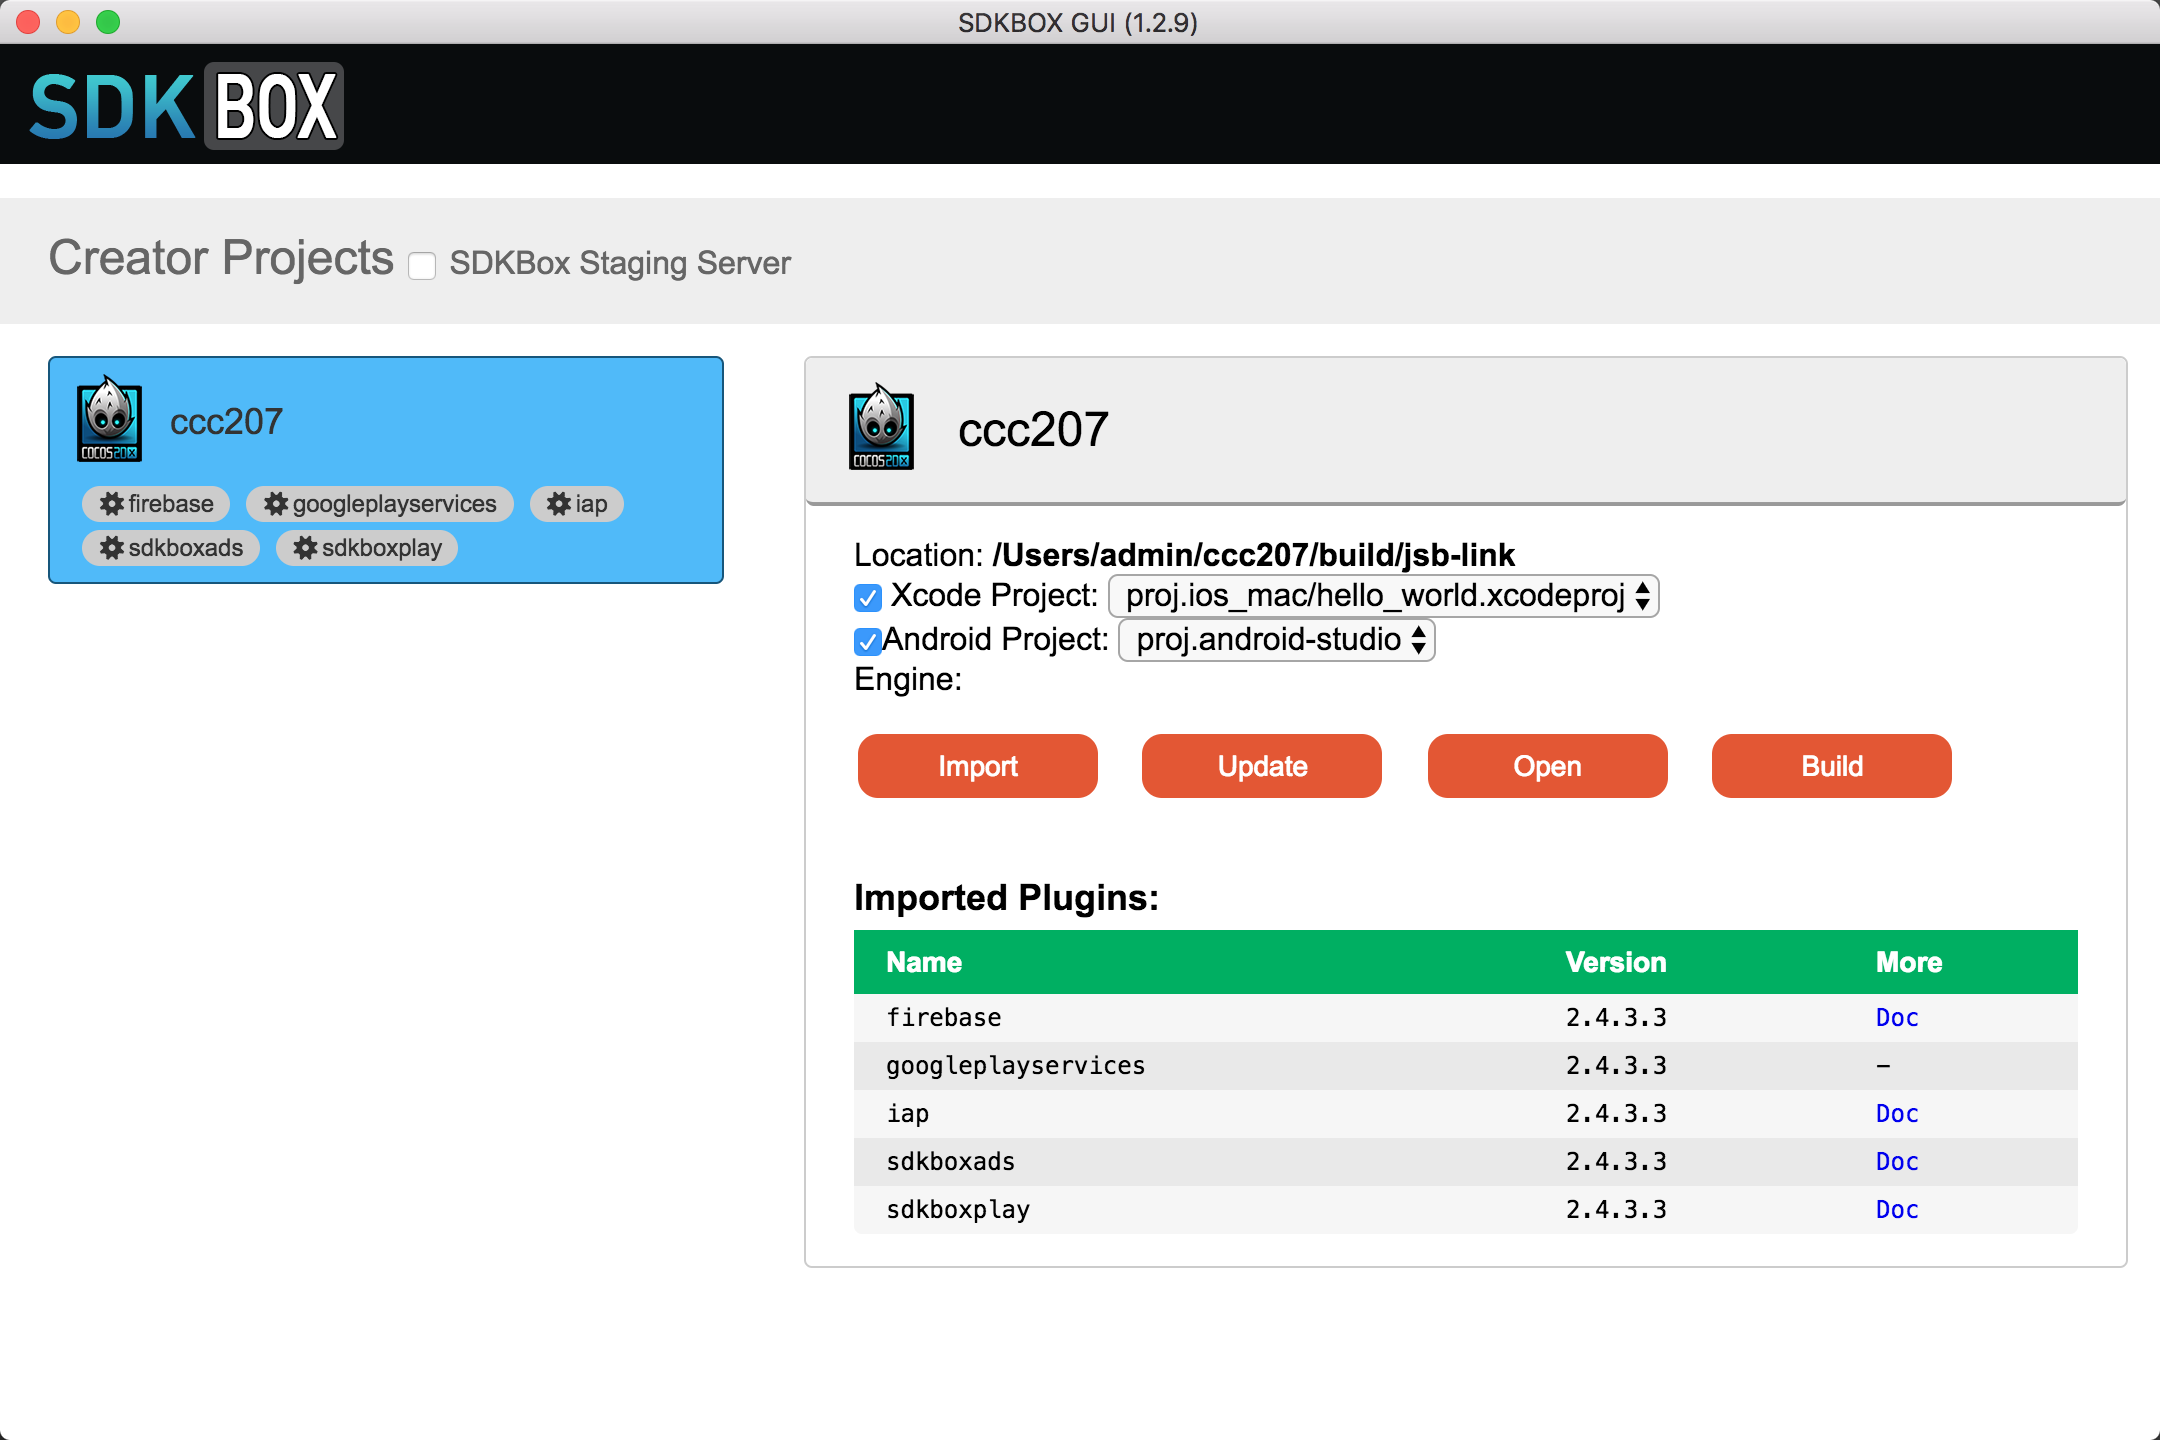Open the Doc link for firebase
Screen dimensions: 2160x1440
[1896, 1018]
